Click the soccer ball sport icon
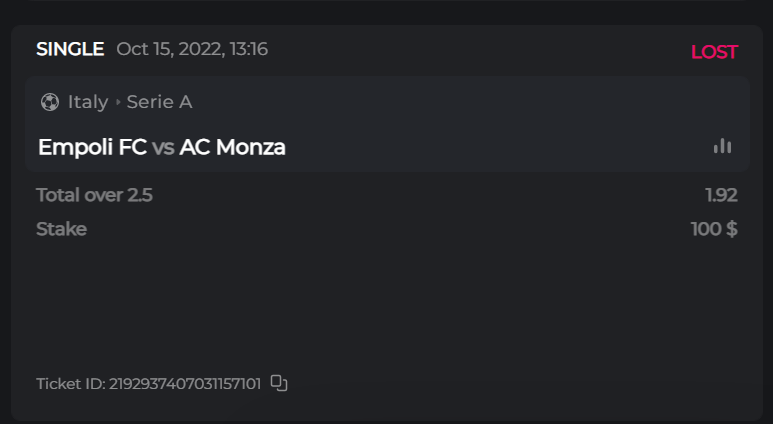The width and height of the screenshot is (773, 424). tap(49, 102)
